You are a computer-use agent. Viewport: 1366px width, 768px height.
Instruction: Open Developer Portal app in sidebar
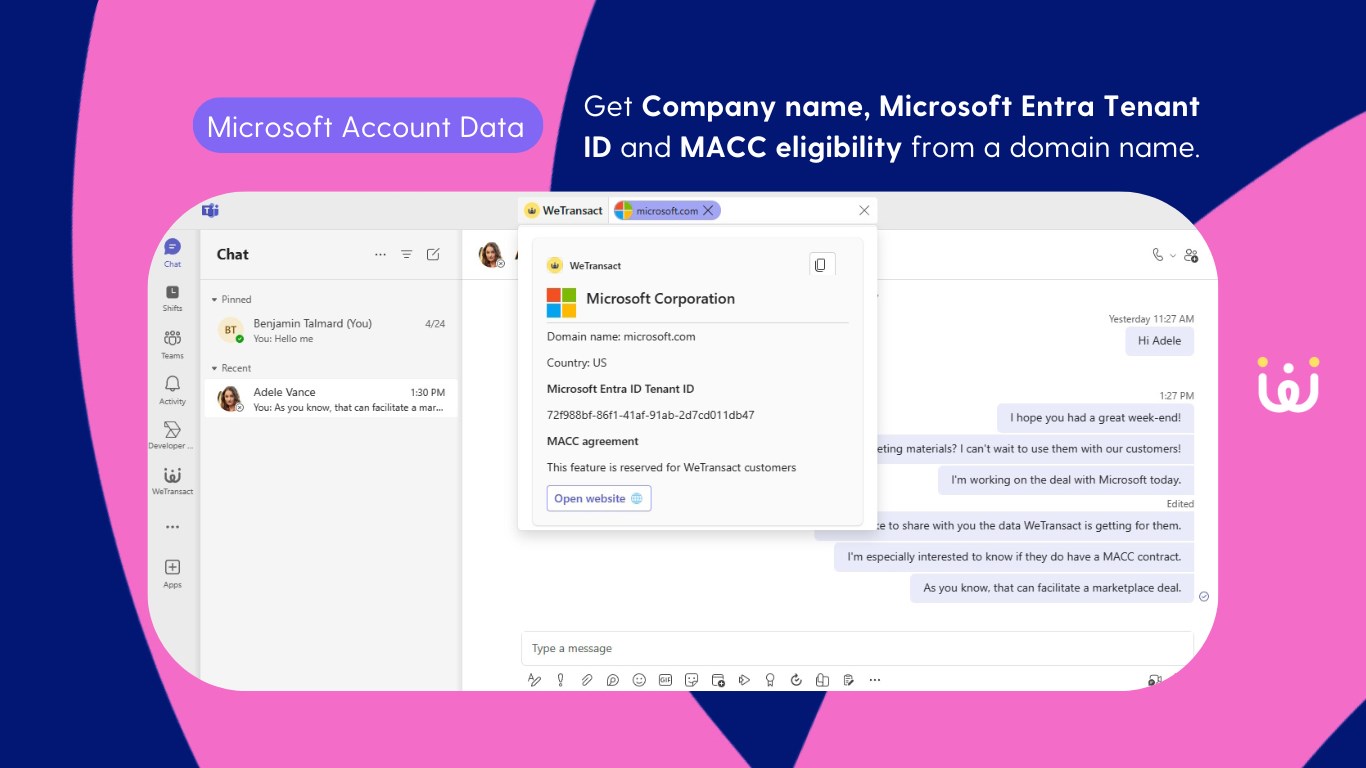(x=172, y=435)
